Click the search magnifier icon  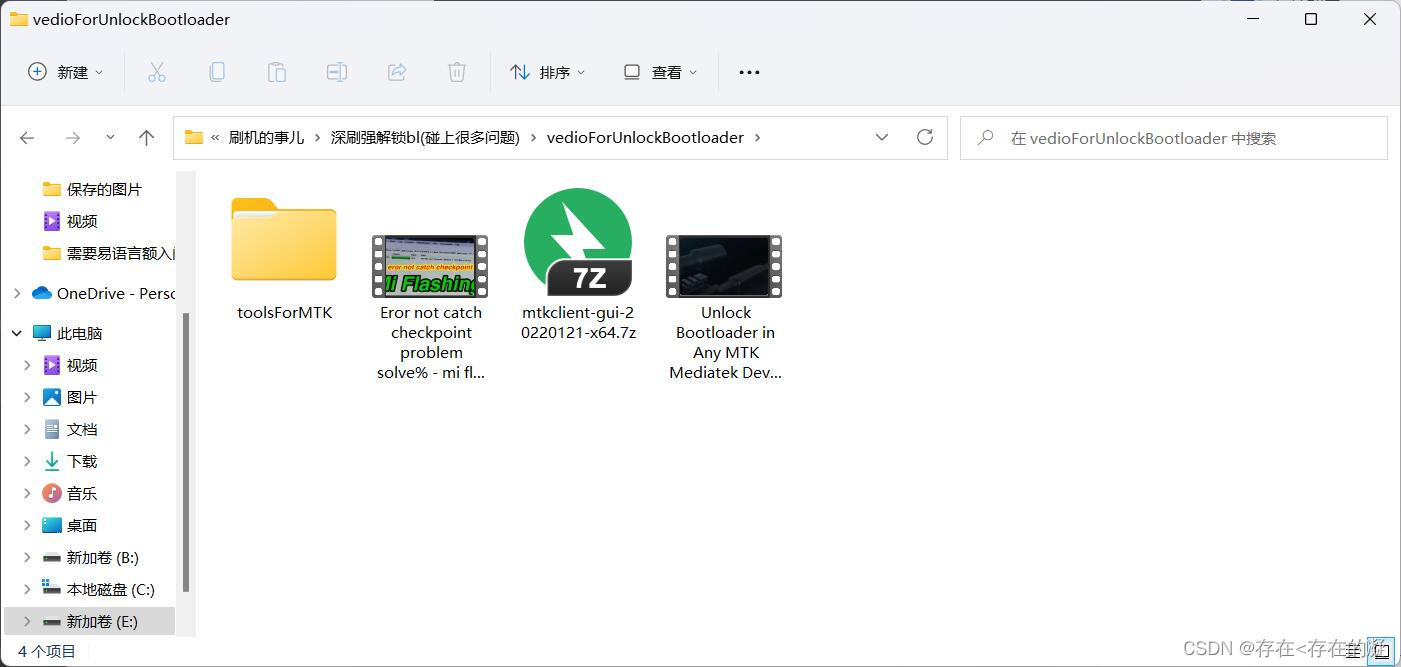coord(986,138)
